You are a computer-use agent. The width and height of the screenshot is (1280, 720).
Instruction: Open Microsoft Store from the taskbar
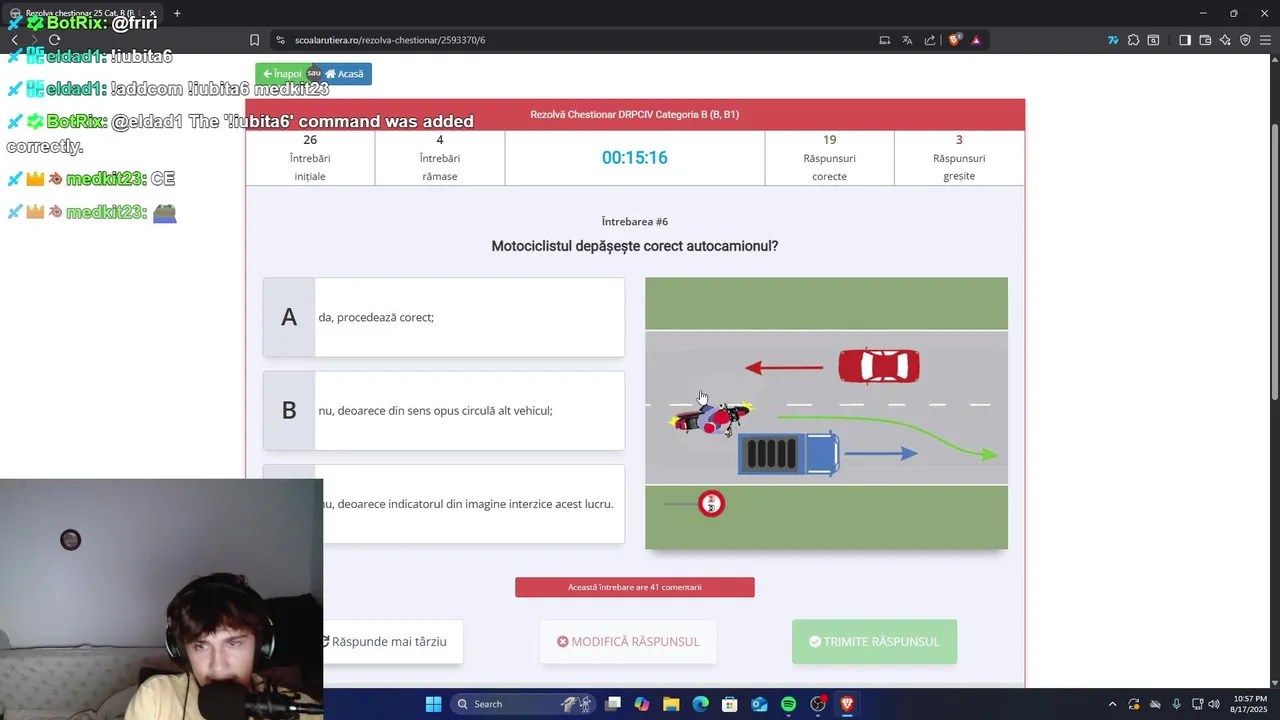coord(730,704)
